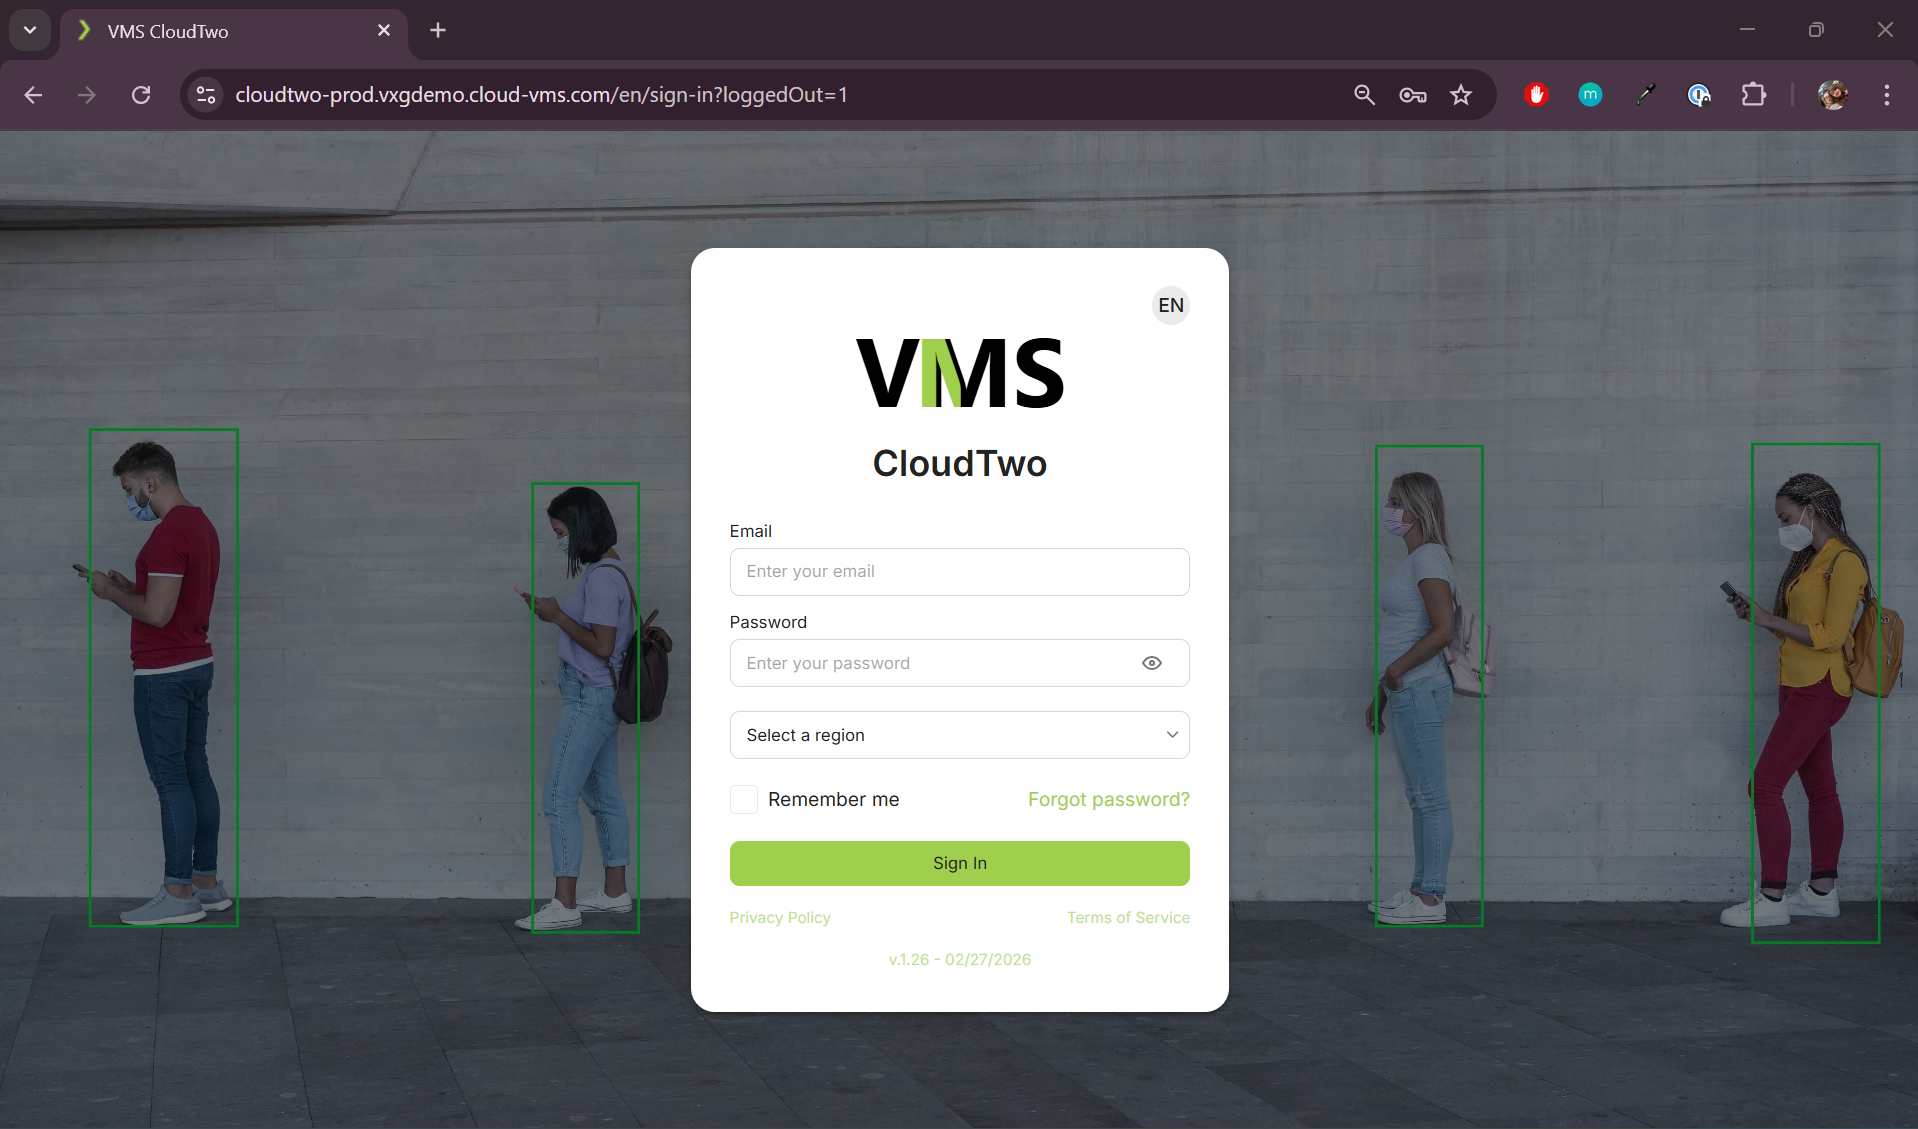Open the saved passwords key icon
The width and height of the screenshot is (1918, 1129).
point(1412,95)
